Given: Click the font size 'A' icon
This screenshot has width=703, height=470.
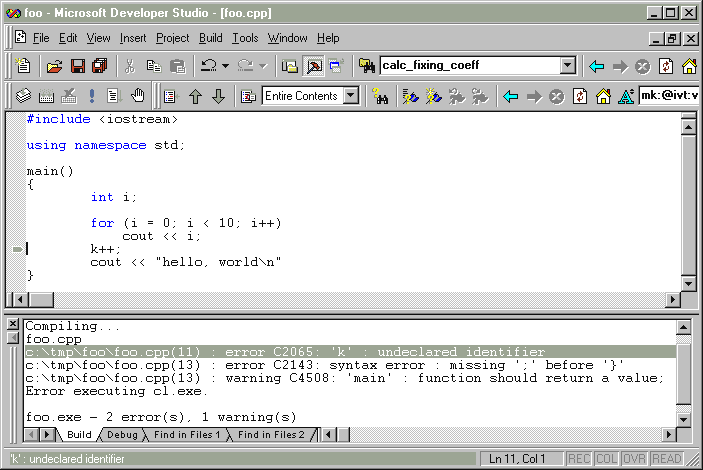Looking at the screenshot, I should click(625, 96).
